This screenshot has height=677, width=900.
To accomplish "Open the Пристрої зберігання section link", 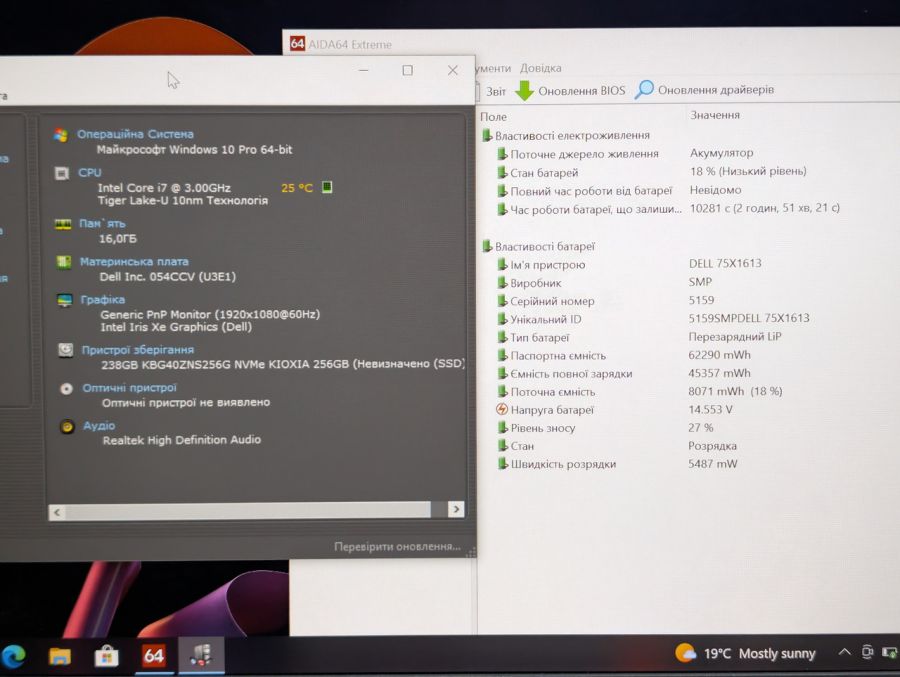I will click(138, 350).
